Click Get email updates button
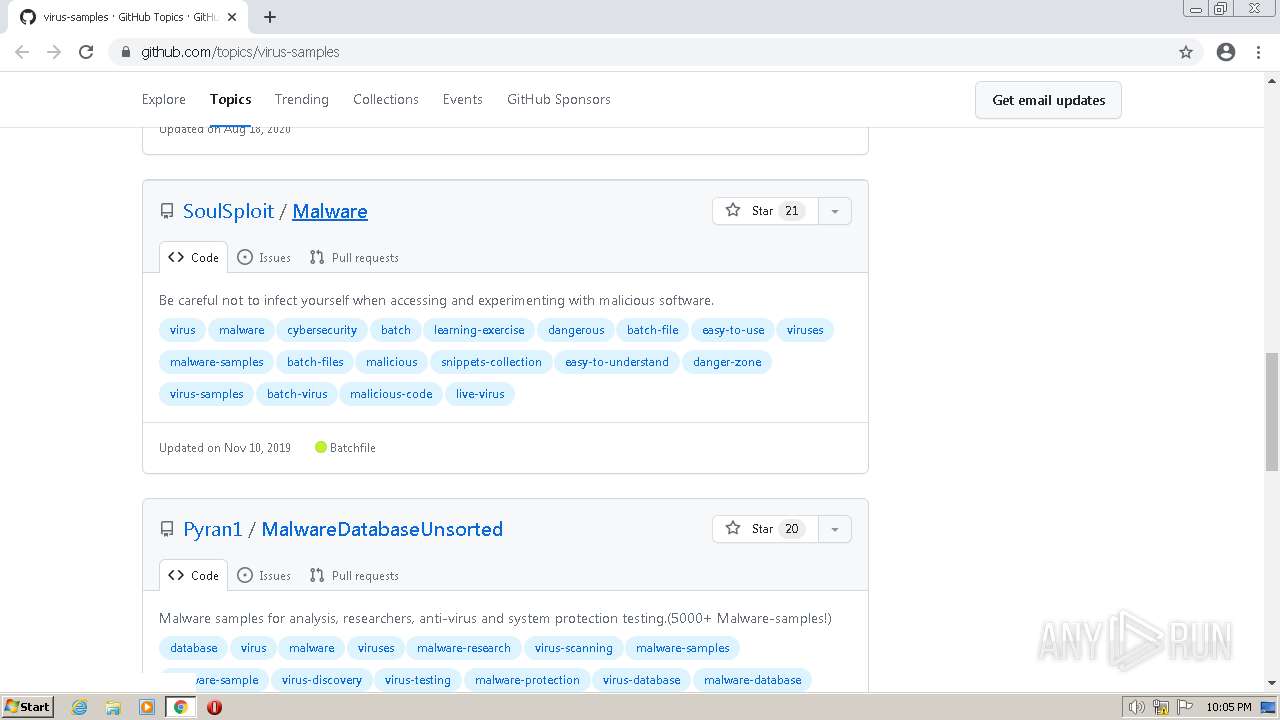Image resolution: width=1280 pixels, height=720 pixels. pos(1048,100)
